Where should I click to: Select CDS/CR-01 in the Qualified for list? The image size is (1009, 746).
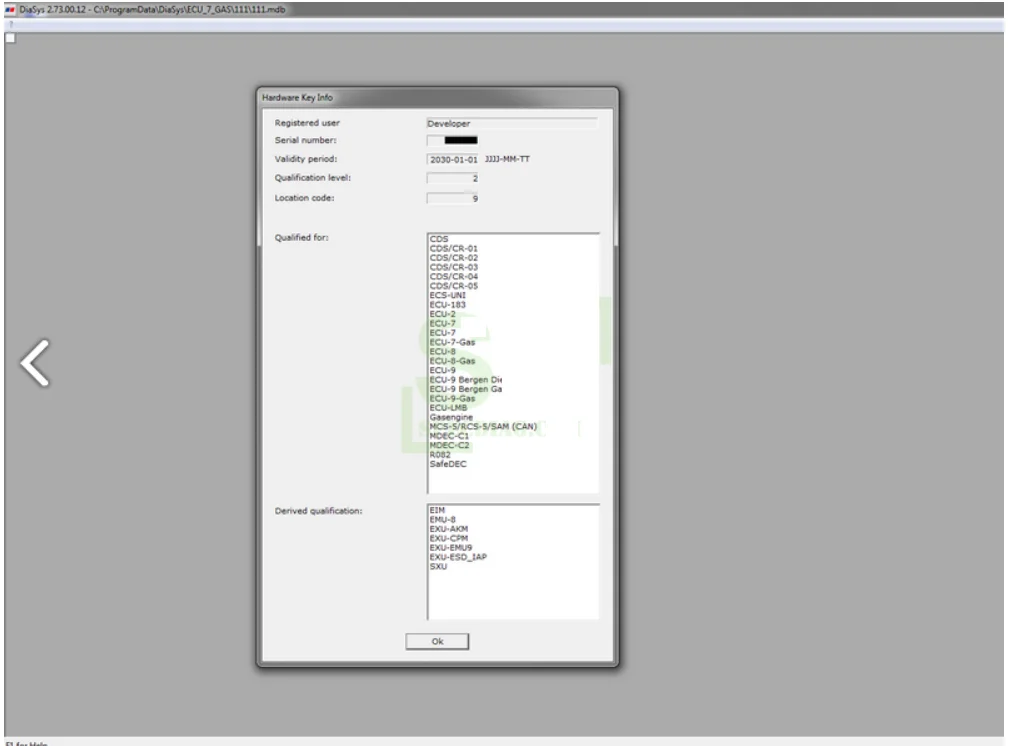[448, 248]
